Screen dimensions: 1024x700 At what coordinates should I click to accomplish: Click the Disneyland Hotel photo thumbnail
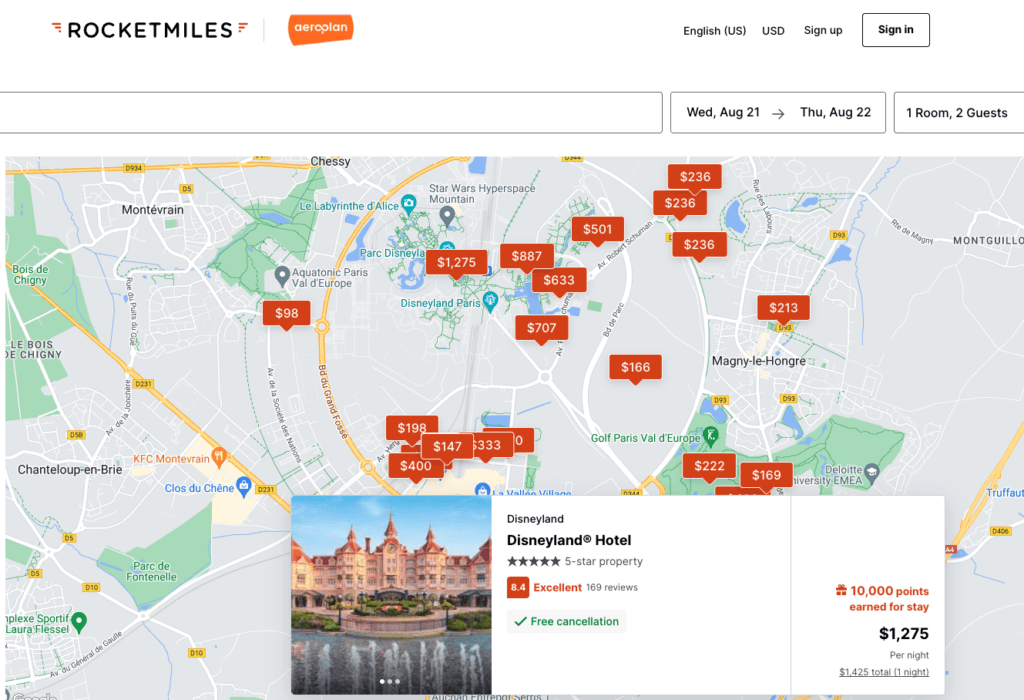pos(391,595)
